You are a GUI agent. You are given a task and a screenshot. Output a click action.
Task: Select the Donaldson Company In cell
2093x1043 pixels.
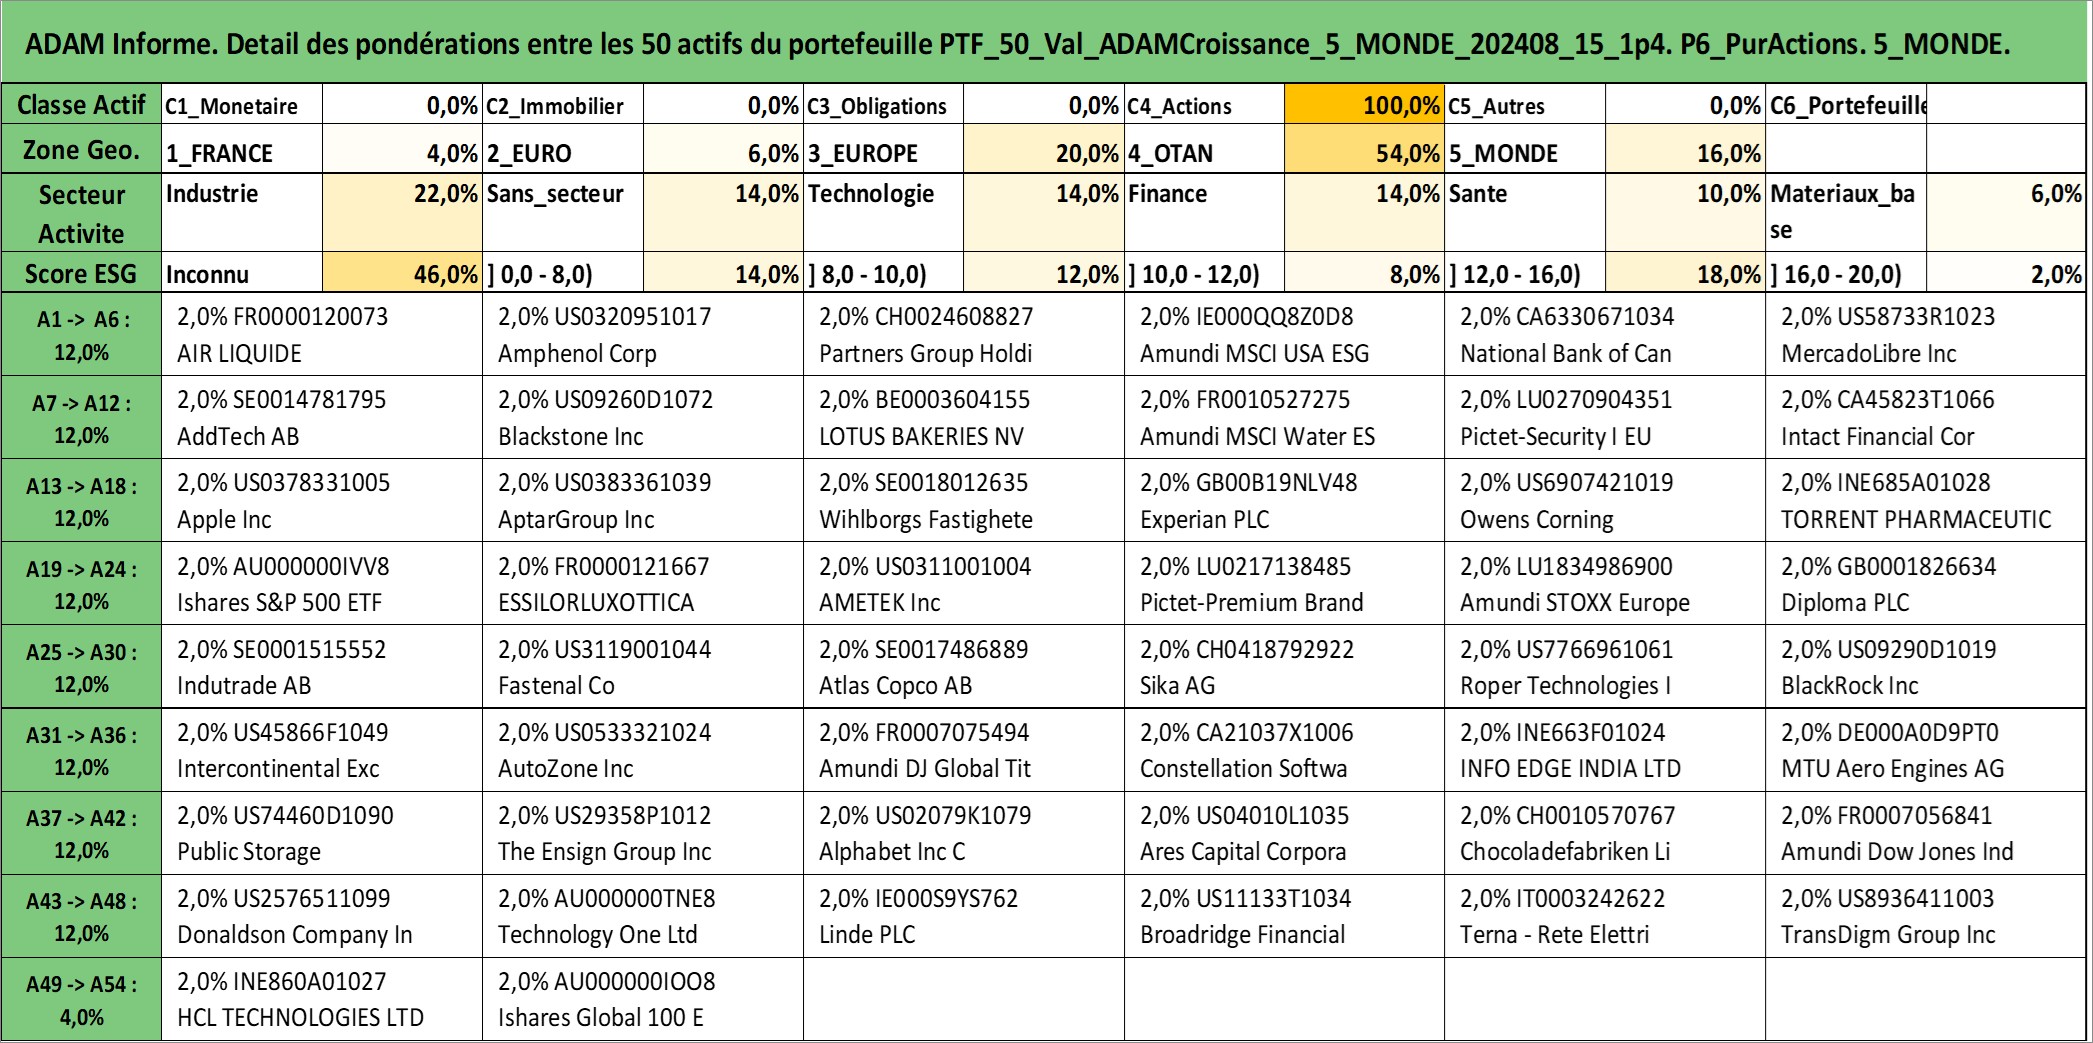(x=322, y=916)
